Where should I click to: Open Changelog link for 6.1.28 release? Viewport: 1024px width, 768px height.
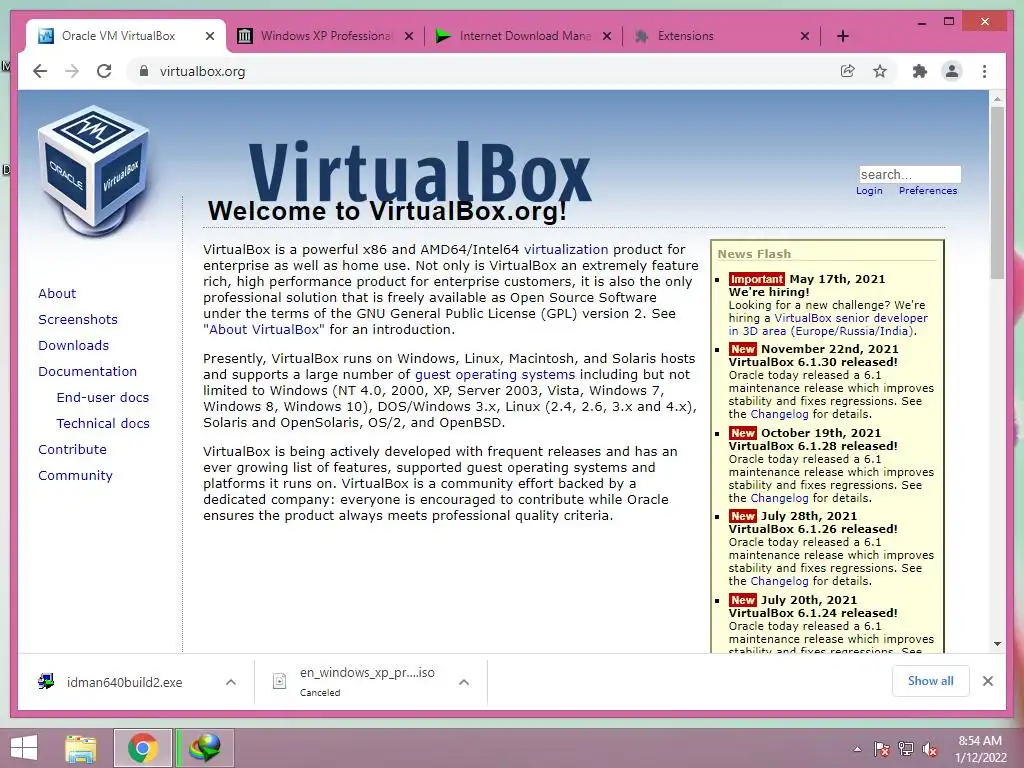[779, 498]
